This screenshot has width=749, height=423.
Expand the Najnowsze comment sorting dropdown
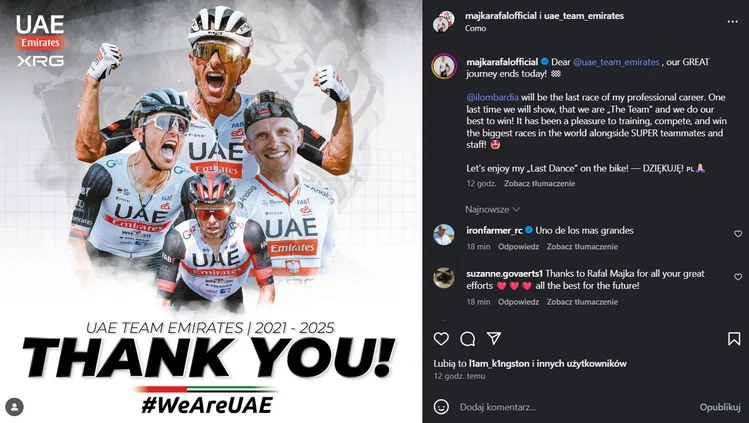pos(492,209)
